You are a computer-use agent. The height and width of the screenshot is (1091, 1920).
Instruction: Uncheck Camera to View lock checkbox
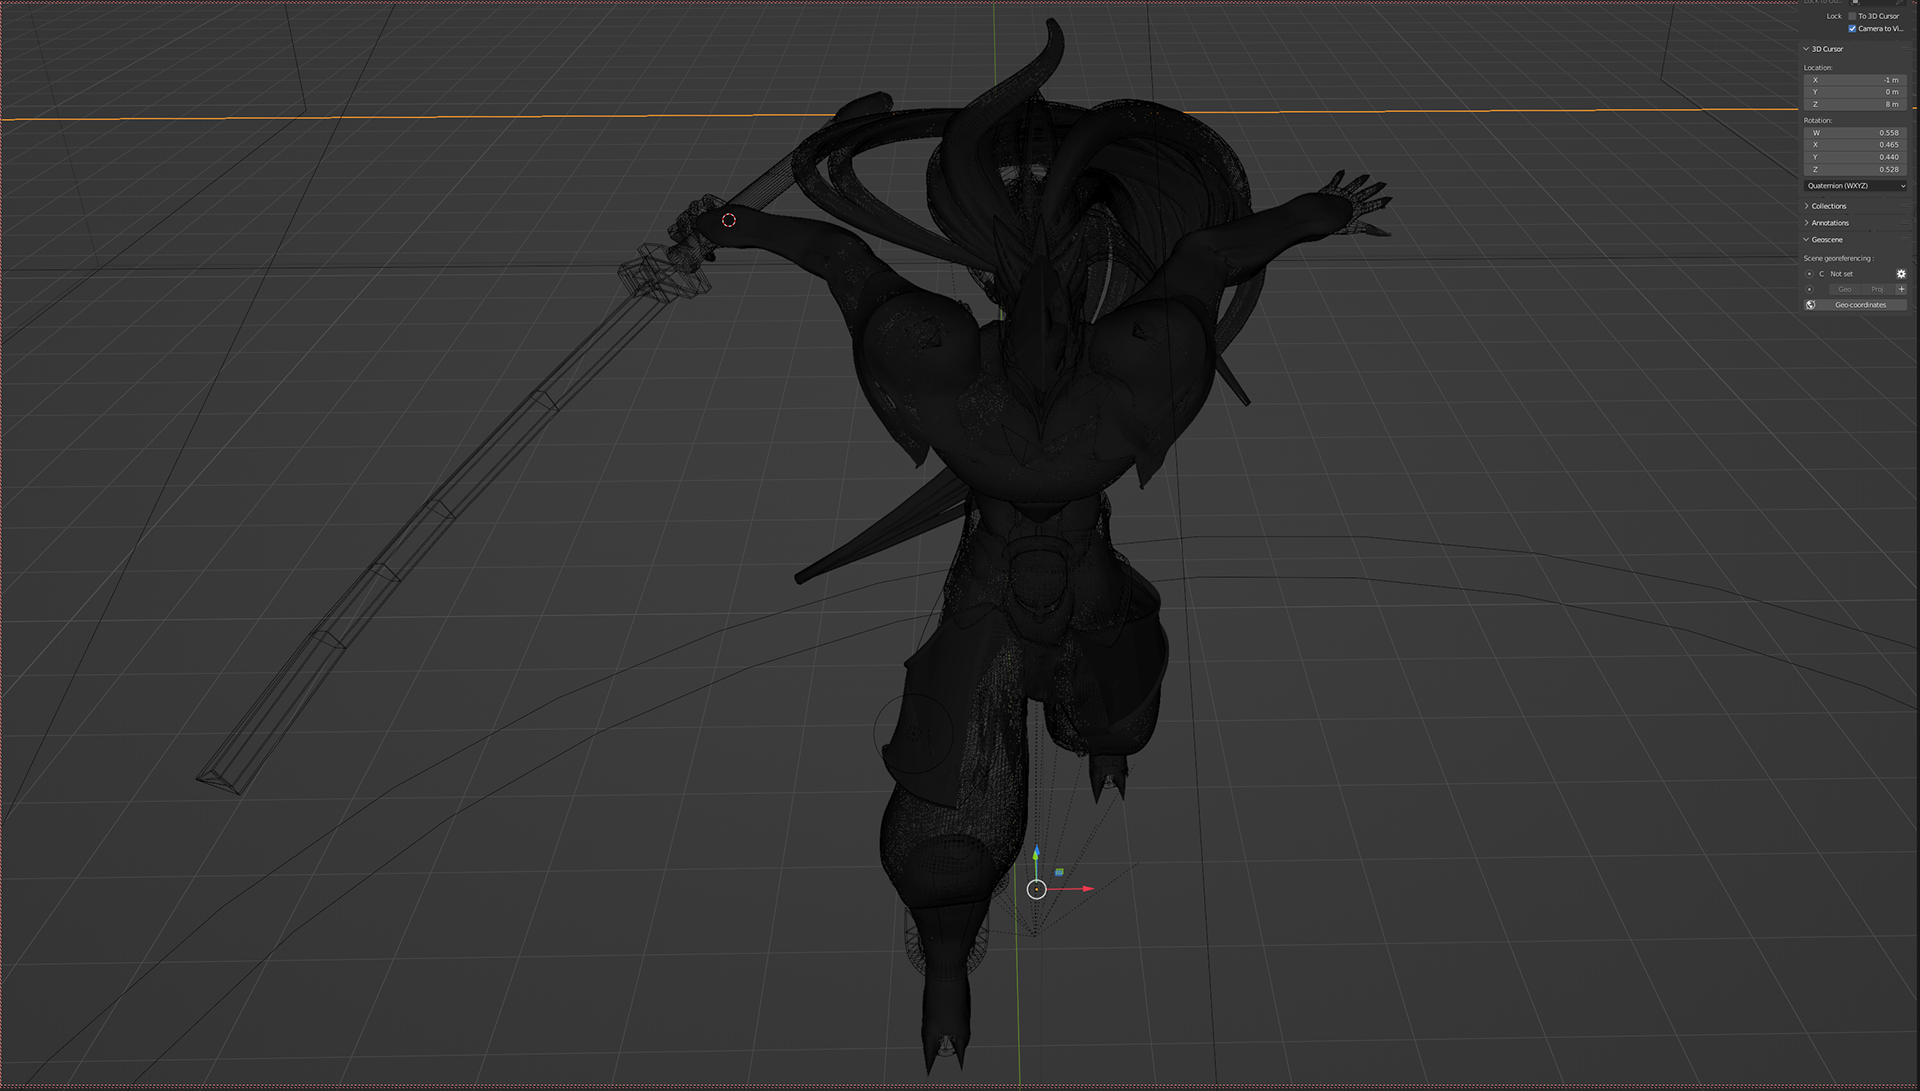1852,28
